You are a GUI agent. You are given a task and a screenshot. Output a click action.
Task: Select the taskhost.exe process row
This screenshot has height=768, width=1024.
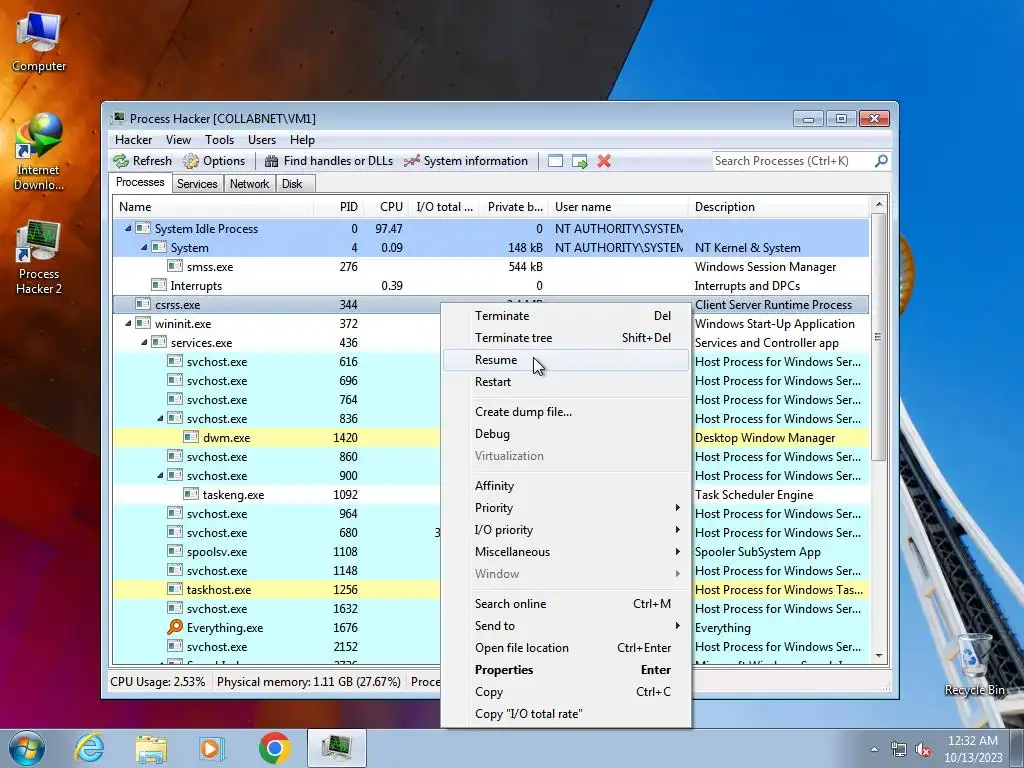(x=277, y=590)
